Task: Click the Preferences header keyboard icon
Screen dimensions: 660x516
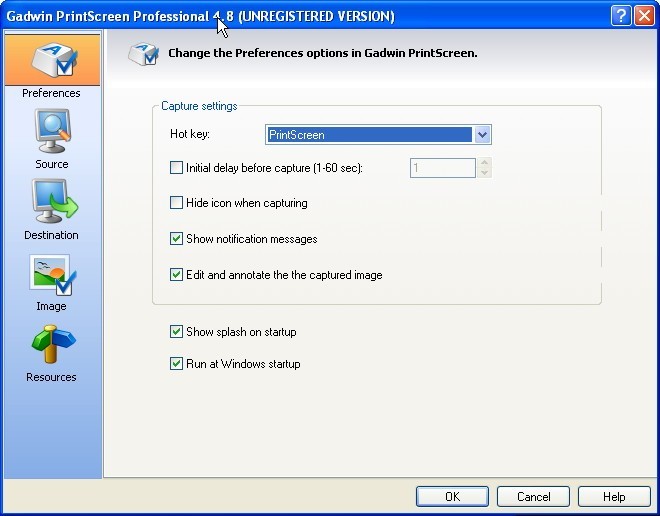Action: tap(144, 53)
